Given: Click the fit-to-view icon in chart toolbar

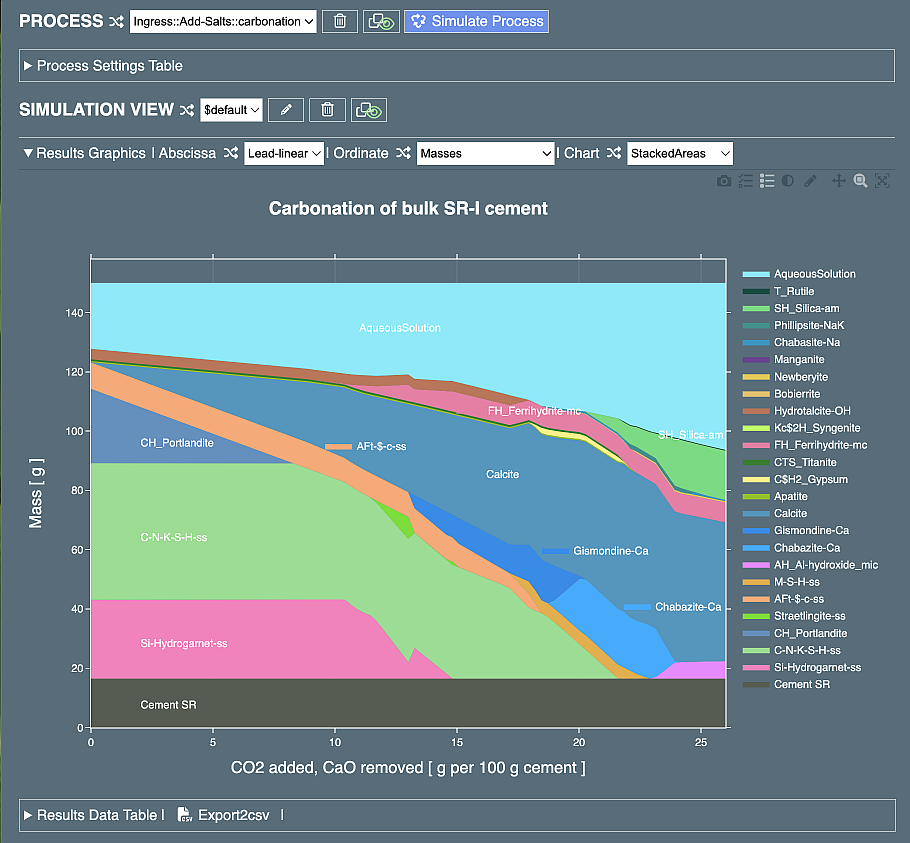Looking at the screenshot, I should (x=882, y=180).
